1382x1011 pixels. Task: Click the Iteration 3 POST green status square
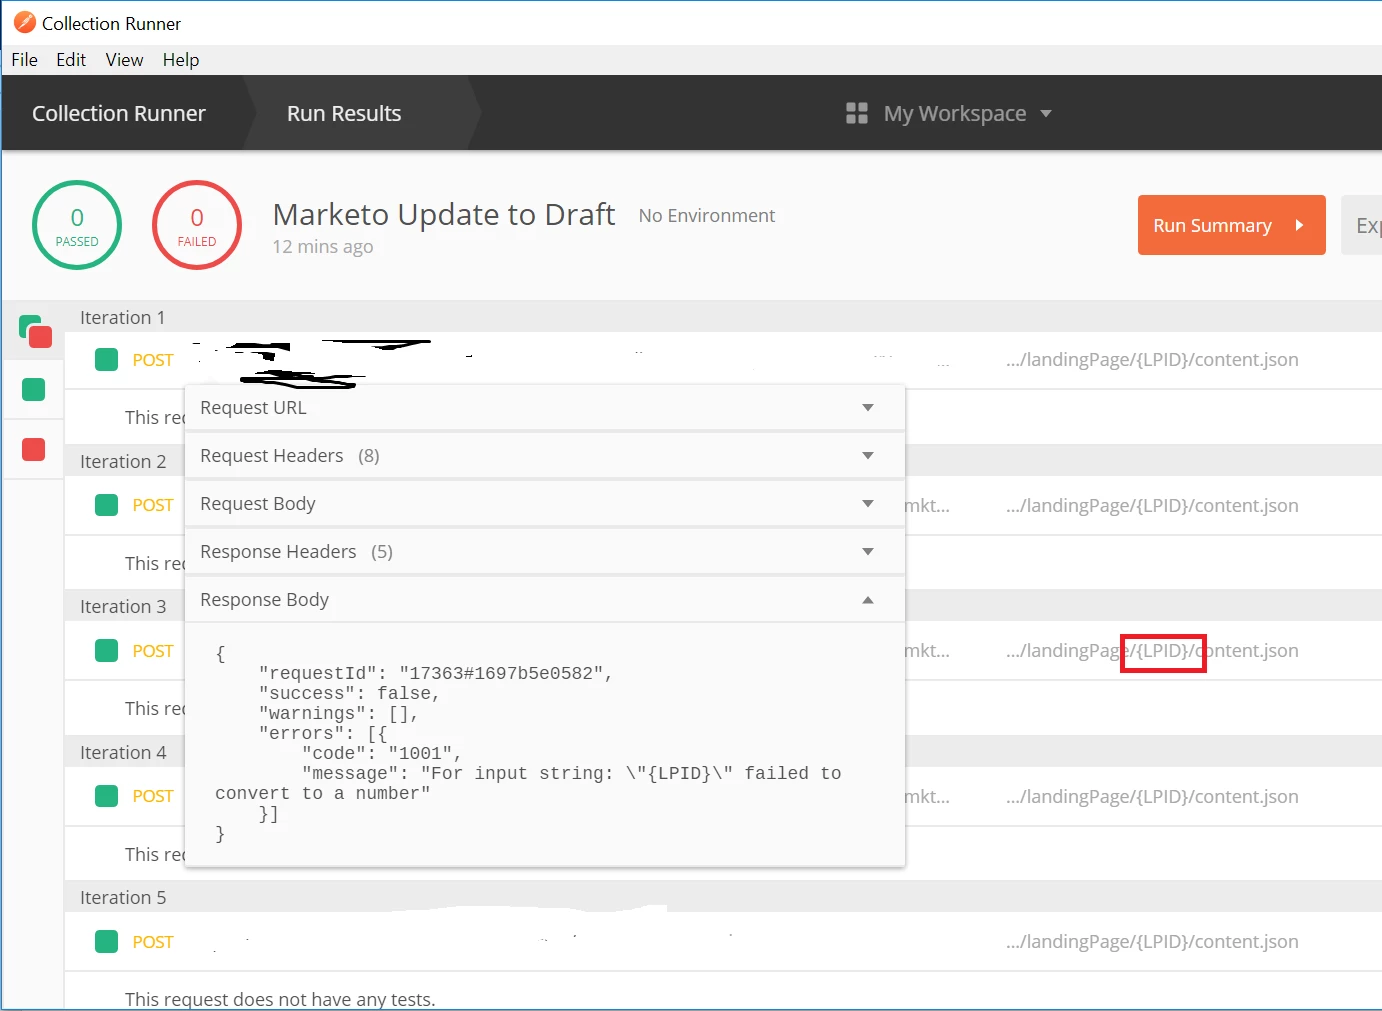(x=107, y=651)
